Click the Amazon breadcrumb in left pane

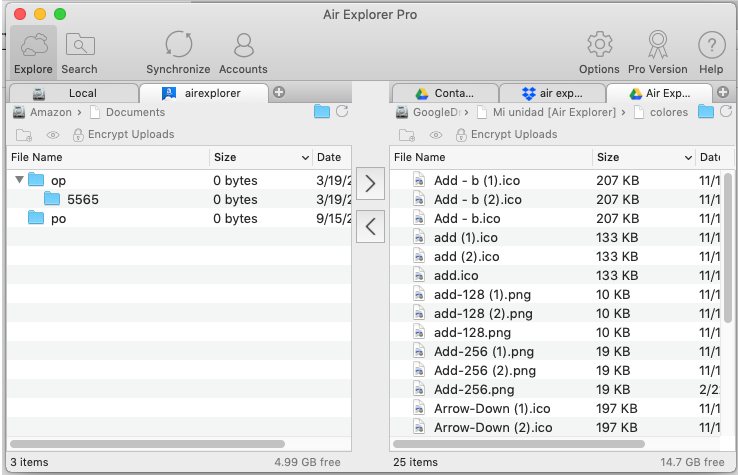(x=42, y=112)
